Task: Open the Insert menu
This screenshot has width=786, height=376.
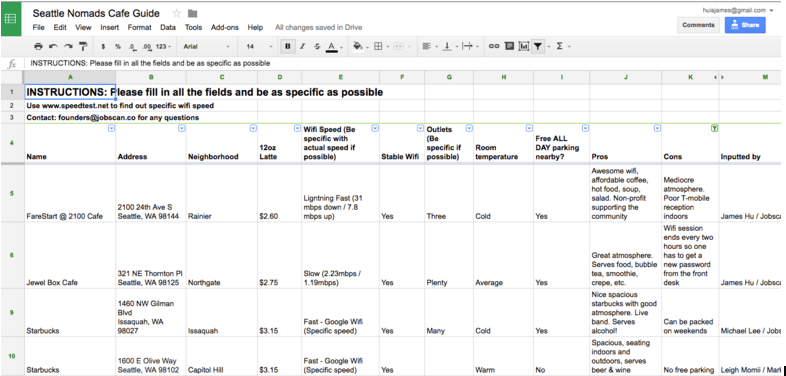Action: (109, 28)
